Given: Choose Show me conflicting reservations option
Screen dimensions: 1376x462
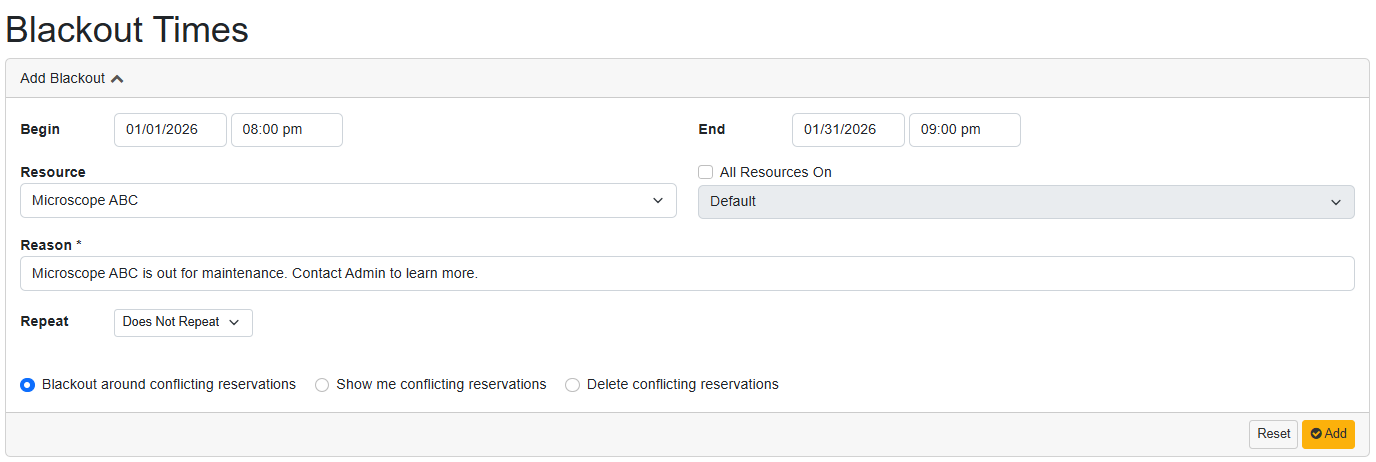Looking at the screenshot, I should coord(322,385).
